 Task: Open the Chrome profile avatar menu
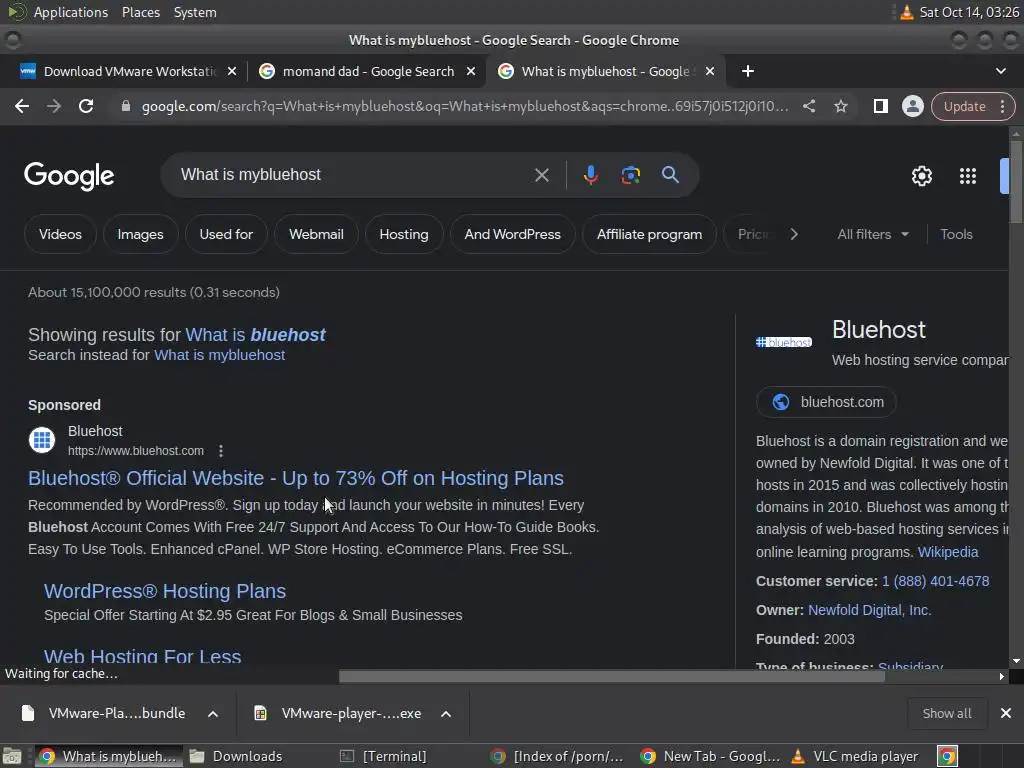click(x=912, y=106)
